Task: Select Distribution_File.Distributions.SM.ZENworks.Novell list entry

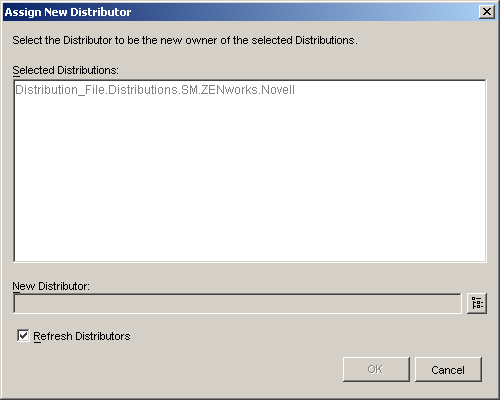Action: click(155, 90)
